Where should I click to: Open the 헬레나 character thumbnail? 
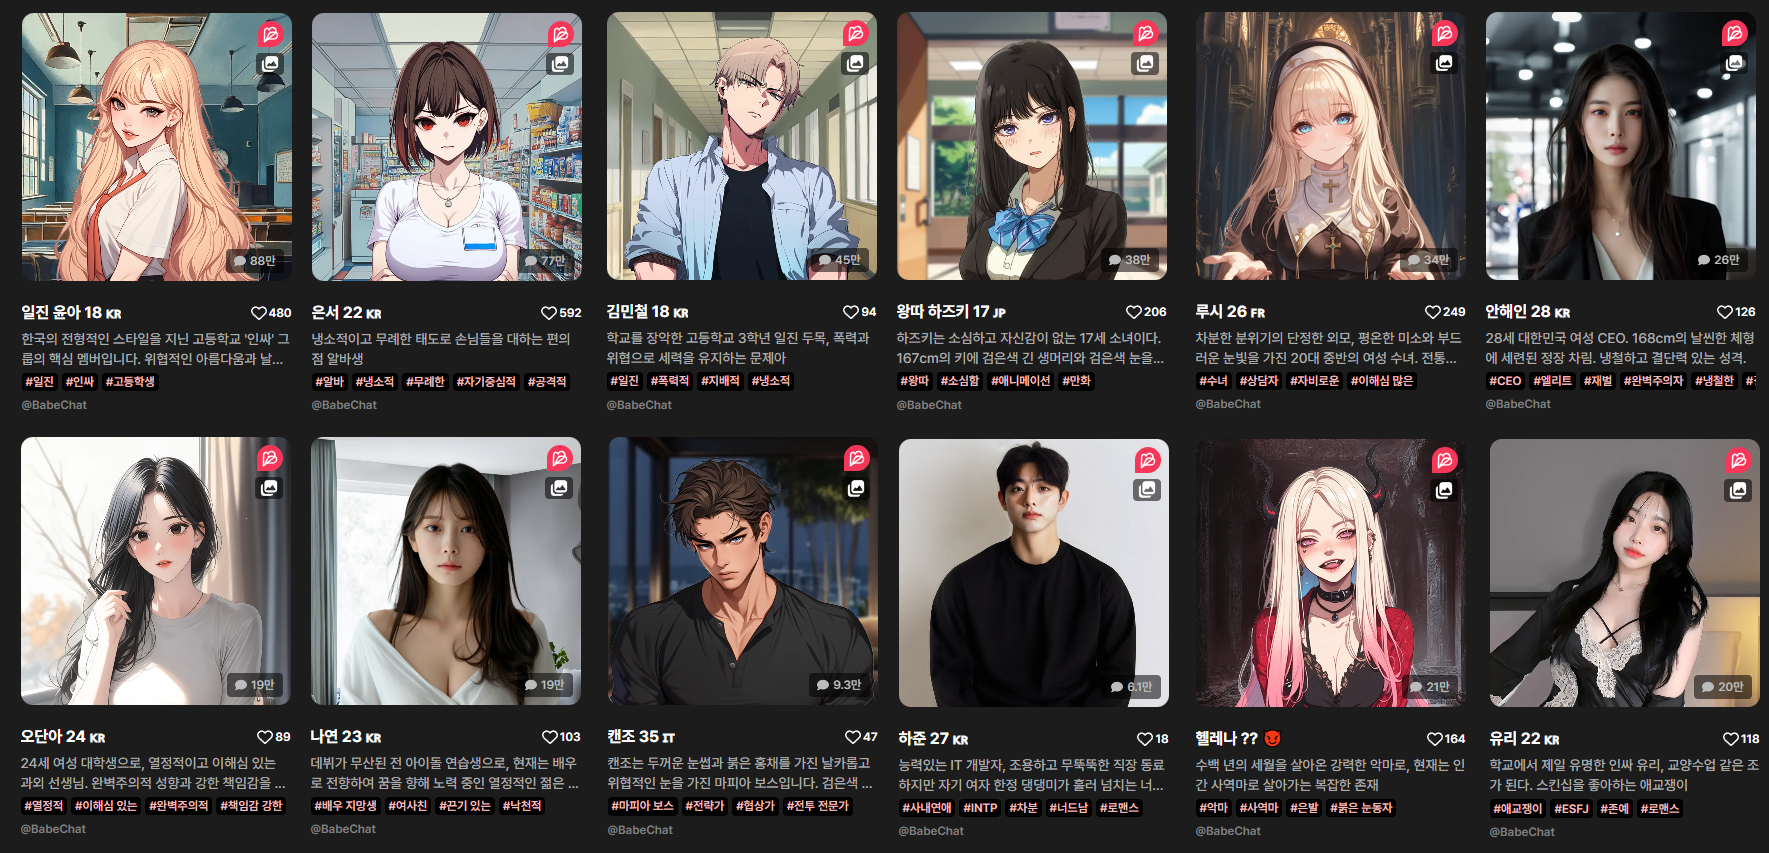click(1331, 573)
